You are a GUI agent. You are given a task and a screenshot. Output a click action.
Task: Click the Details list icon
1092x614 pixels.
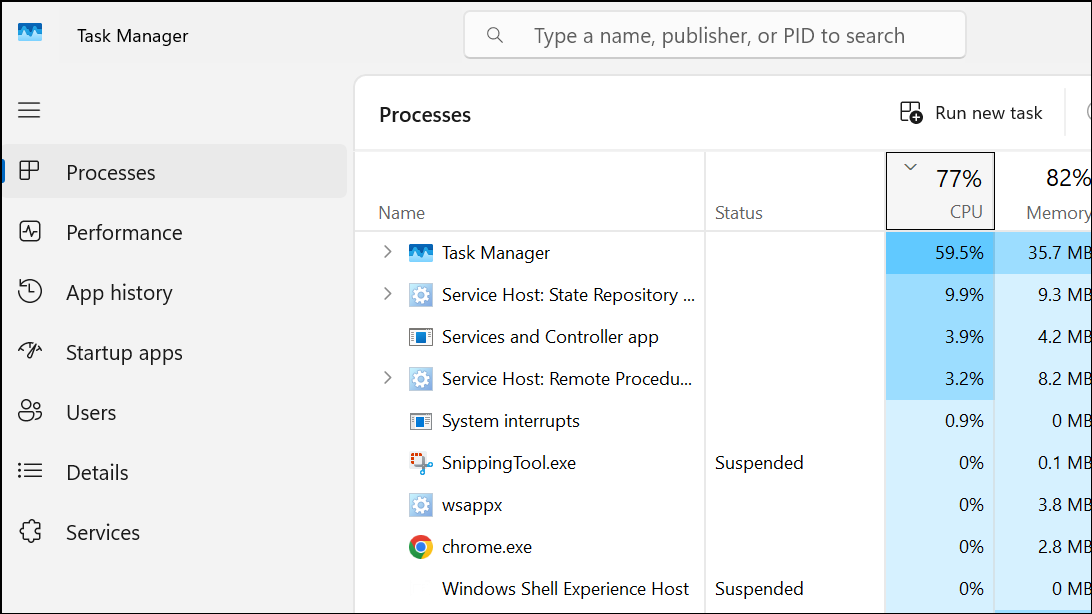[30, 472]
